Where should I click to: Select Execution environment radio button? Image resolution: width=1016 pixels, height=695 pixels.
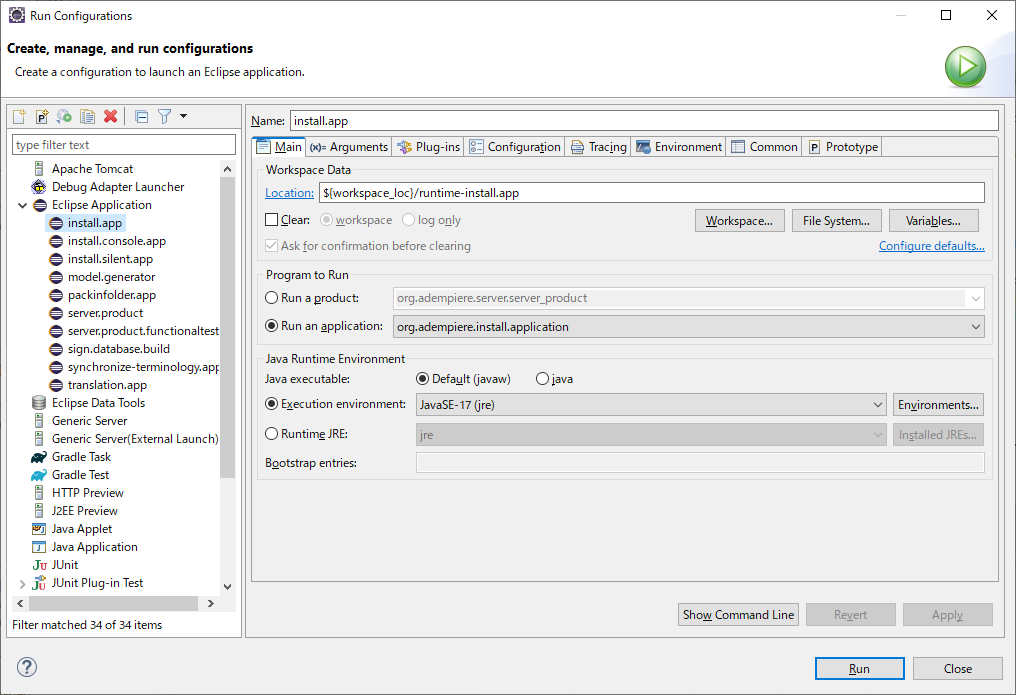(271, 404)
